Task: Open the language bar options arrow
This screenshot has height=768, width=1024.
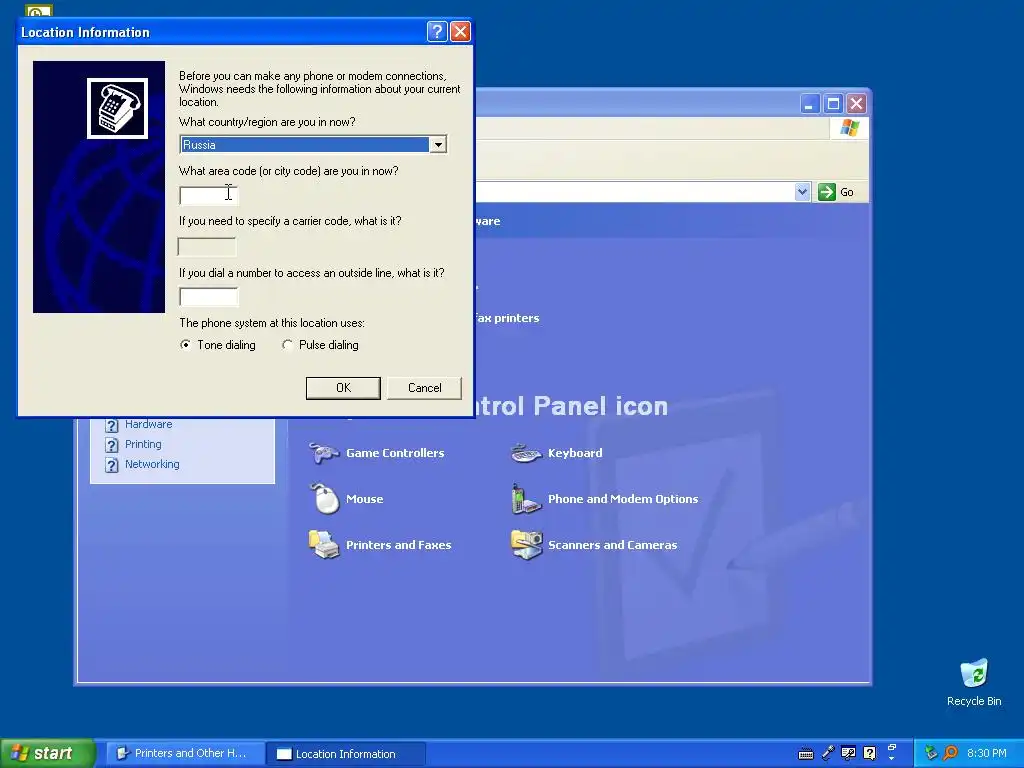Action: coord(892,760)
